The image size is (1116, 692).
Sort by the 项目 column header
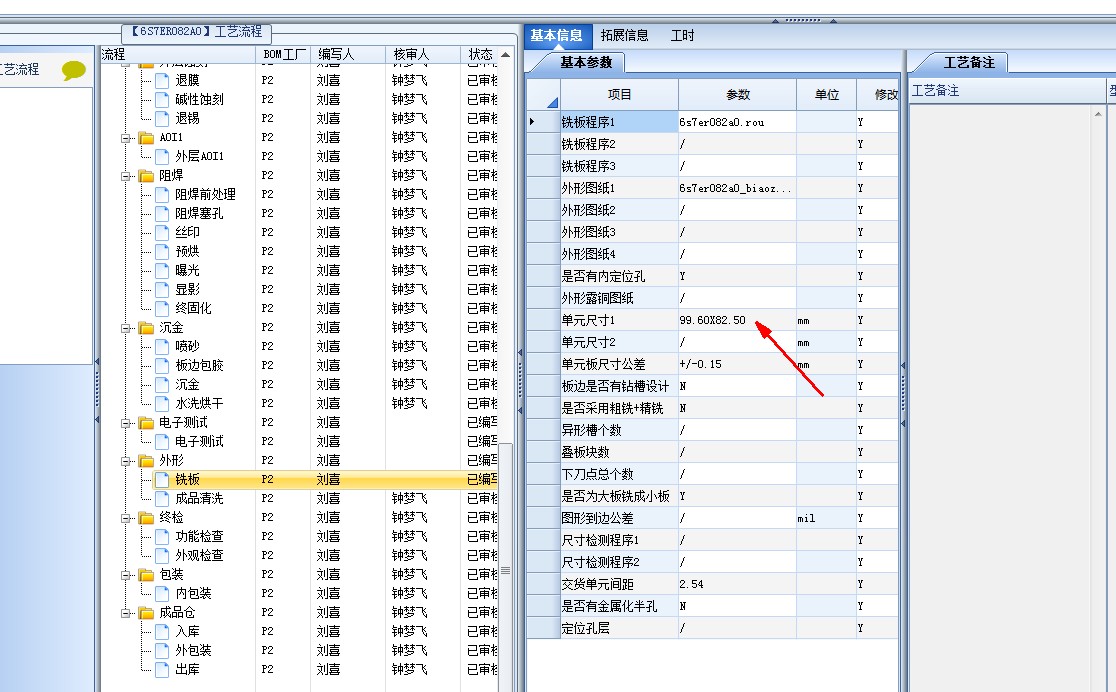619,95
